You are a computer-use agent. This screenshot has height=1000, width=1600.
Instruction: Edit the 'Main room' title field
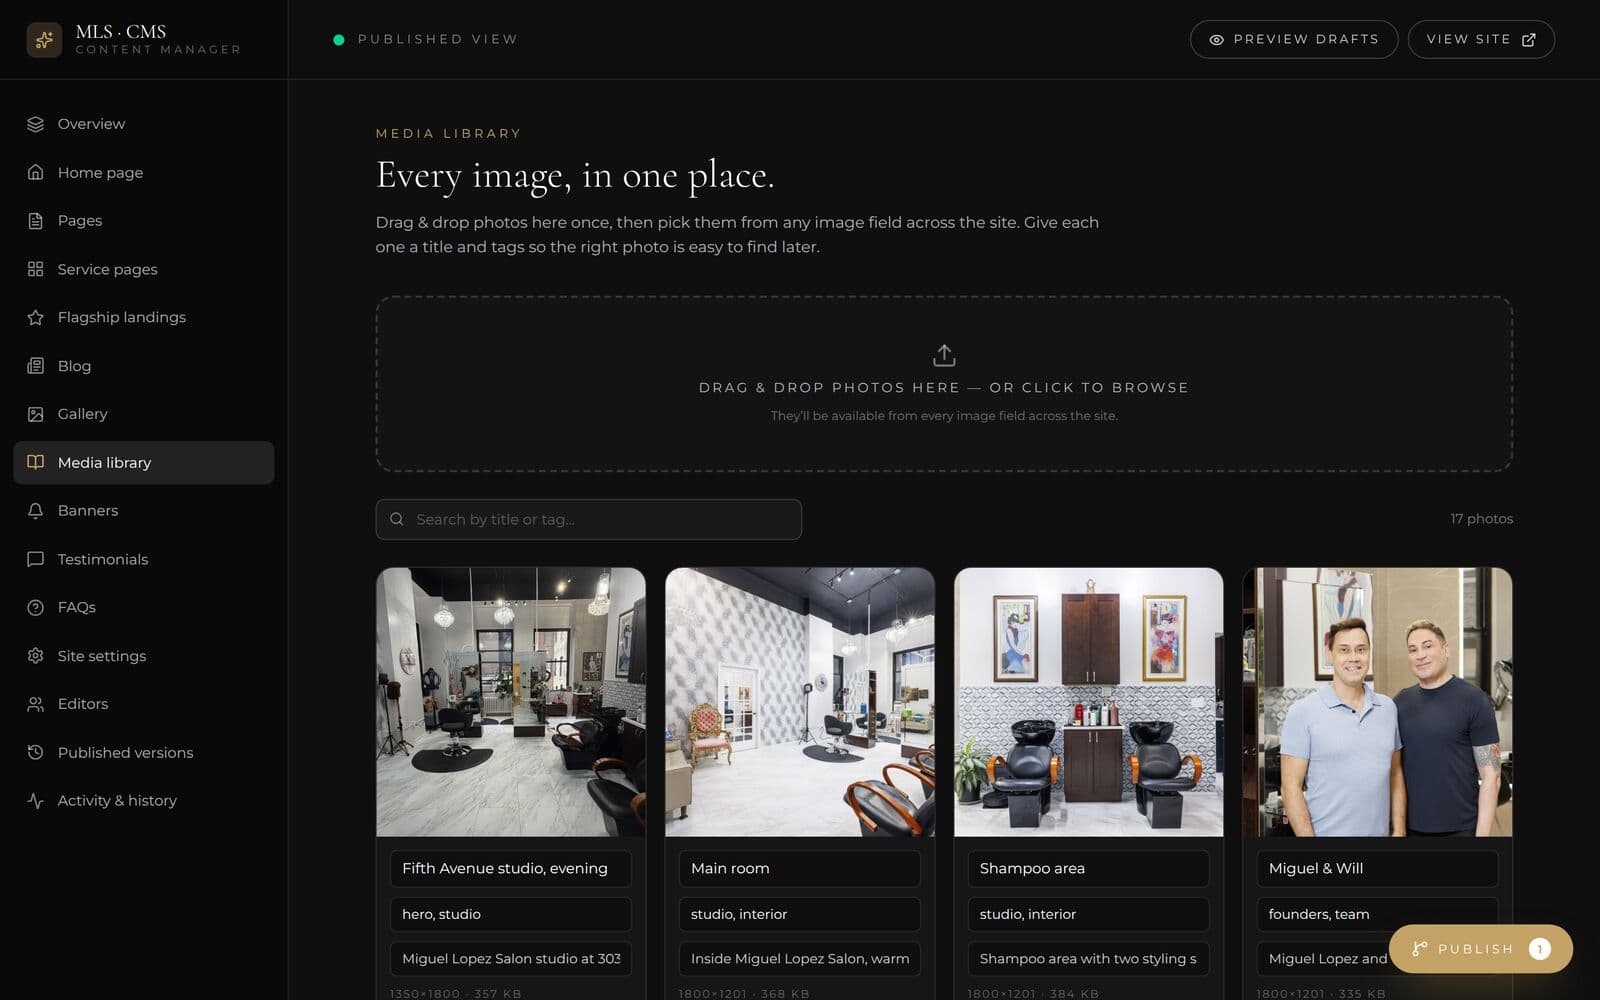(x=800, y=868)
